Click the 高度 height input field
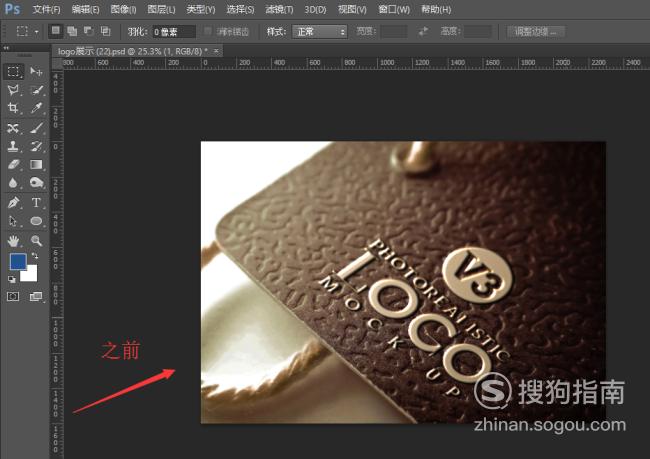 tap(478, 32)
